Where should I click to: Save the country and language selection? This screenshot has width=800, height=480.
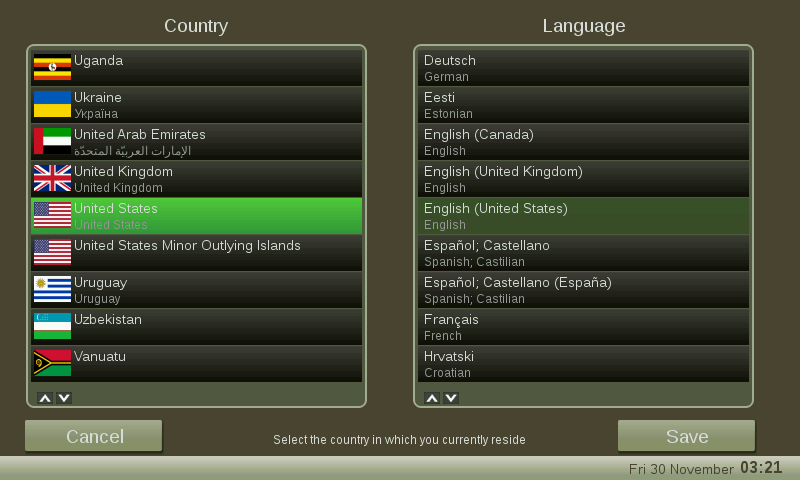[686, 436]
